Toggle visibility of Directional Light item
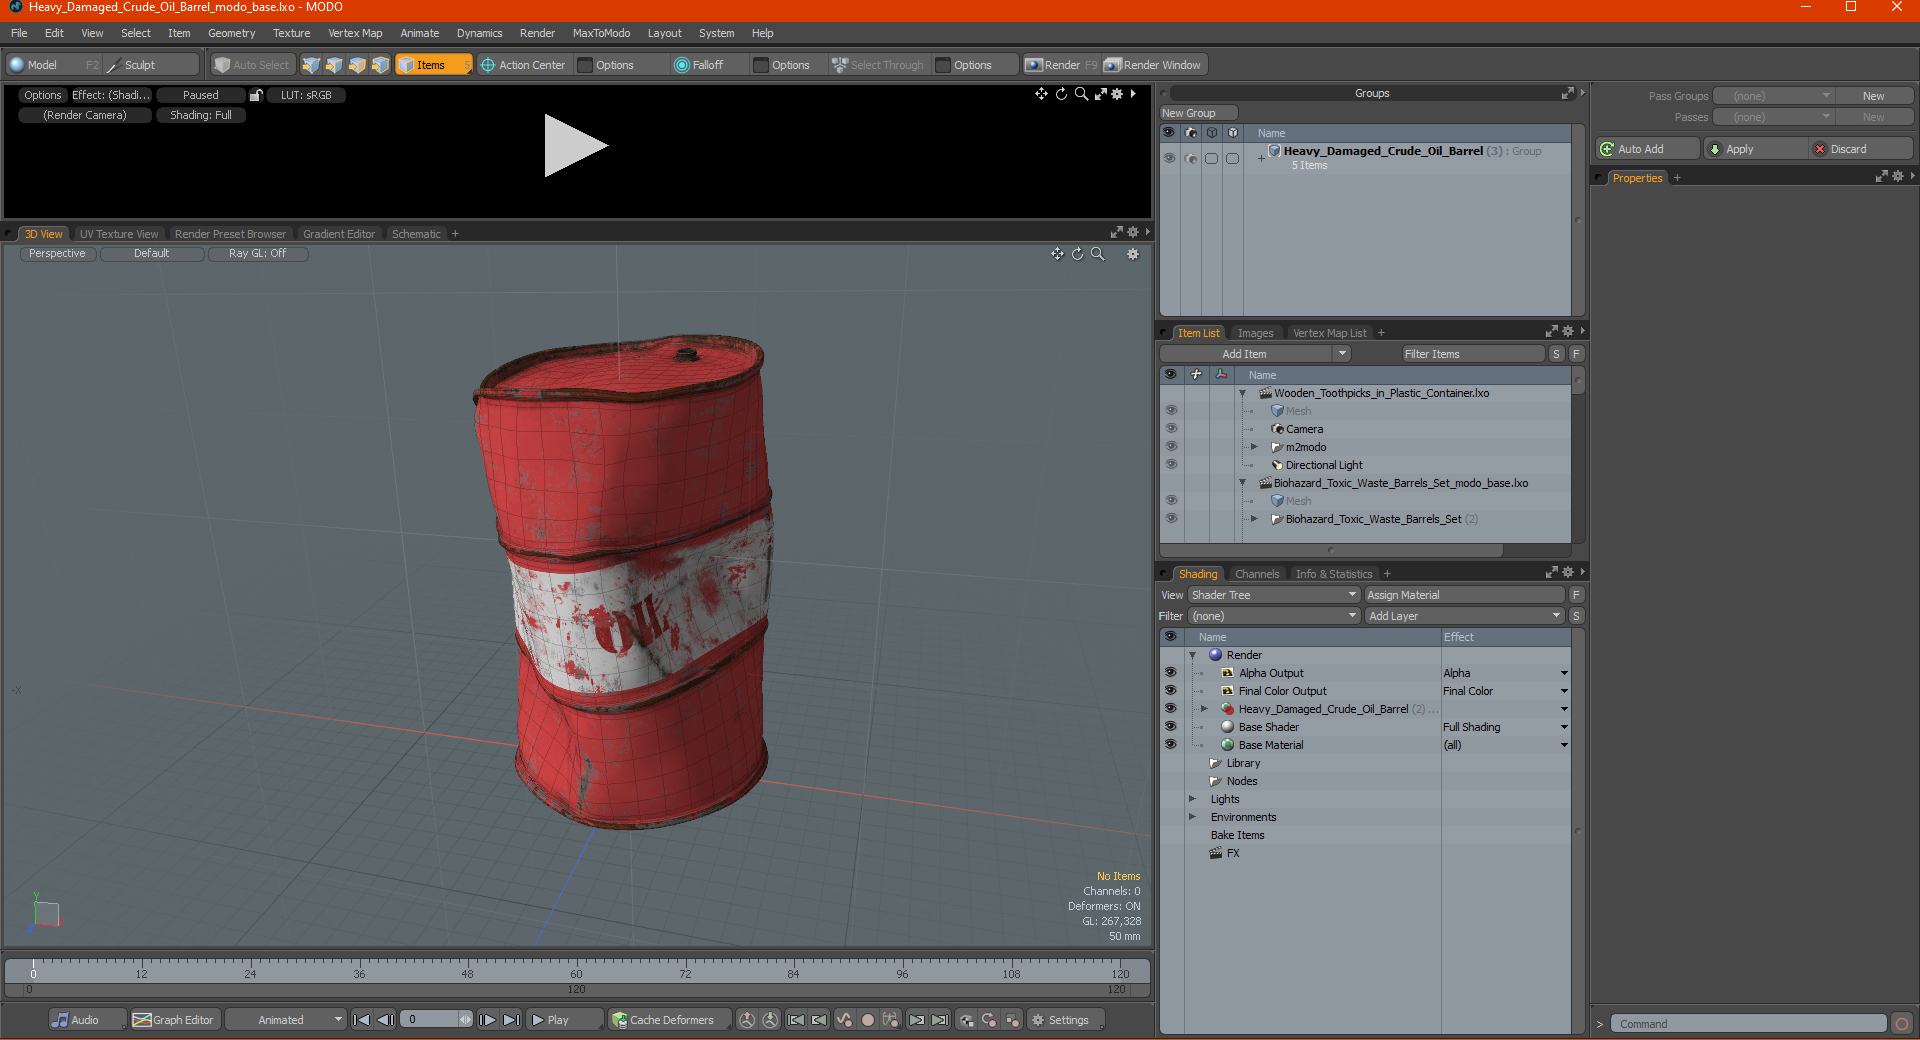Viewport: 1920px width, 1040px height. click(1171, 465)
